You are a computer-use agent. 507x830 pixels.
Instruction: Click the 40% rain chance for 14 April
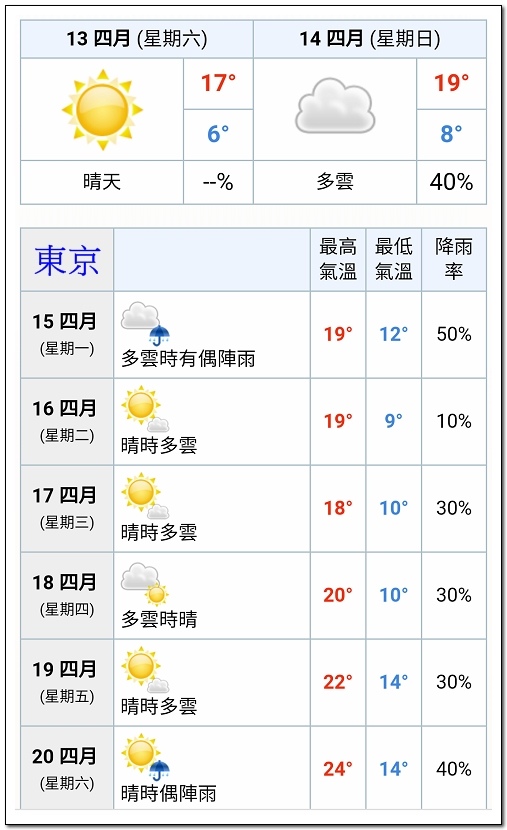coord(451,182)
